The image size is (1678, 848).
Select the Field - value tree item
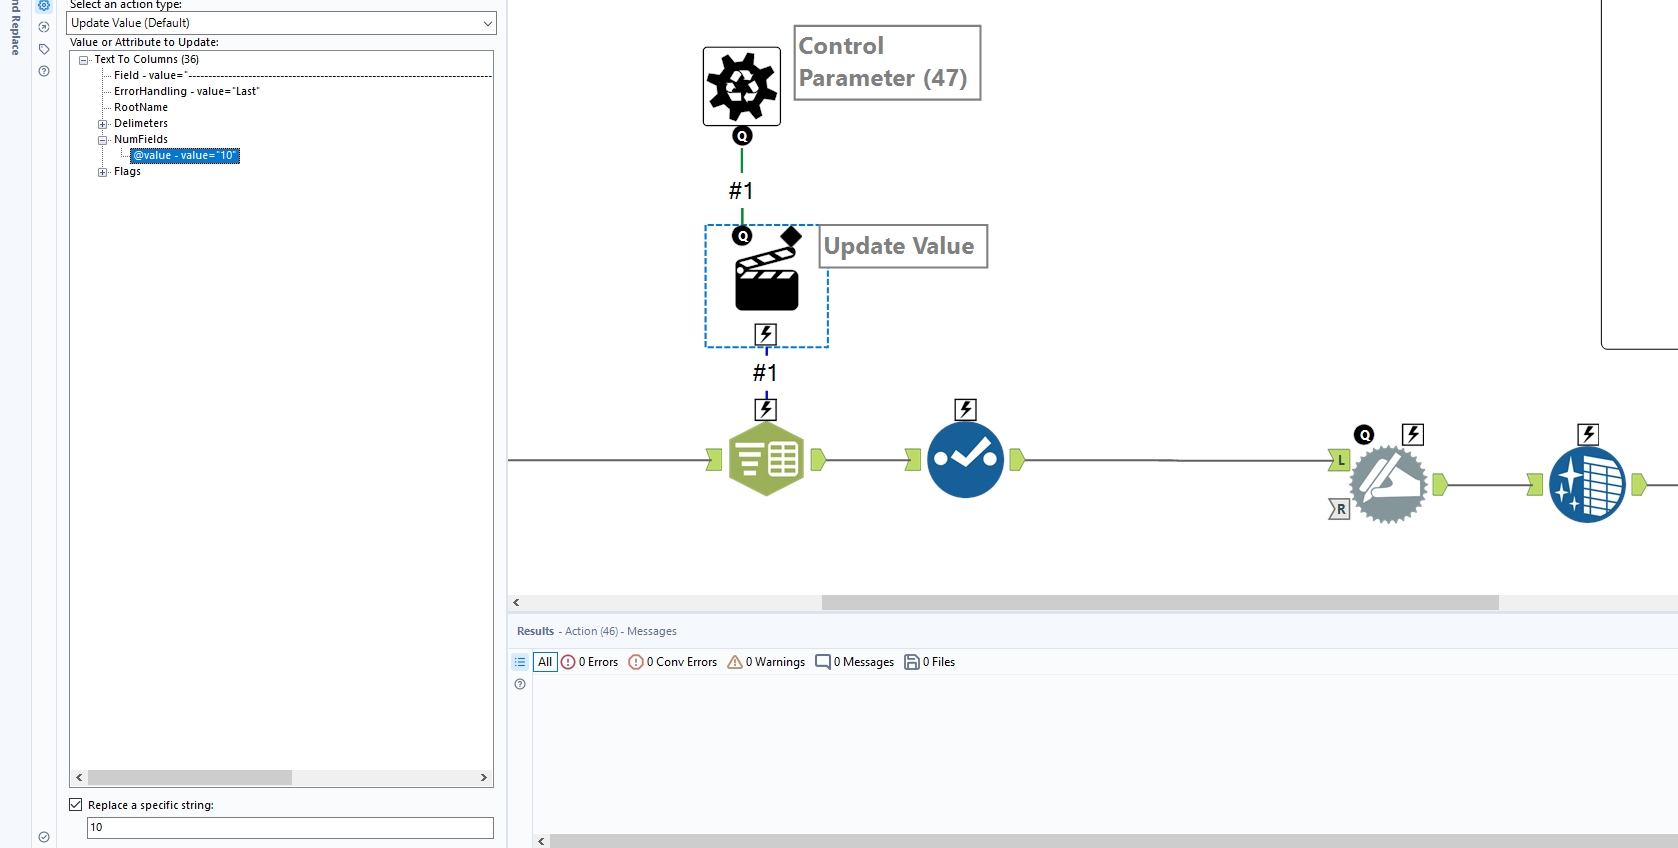(302, 75)
